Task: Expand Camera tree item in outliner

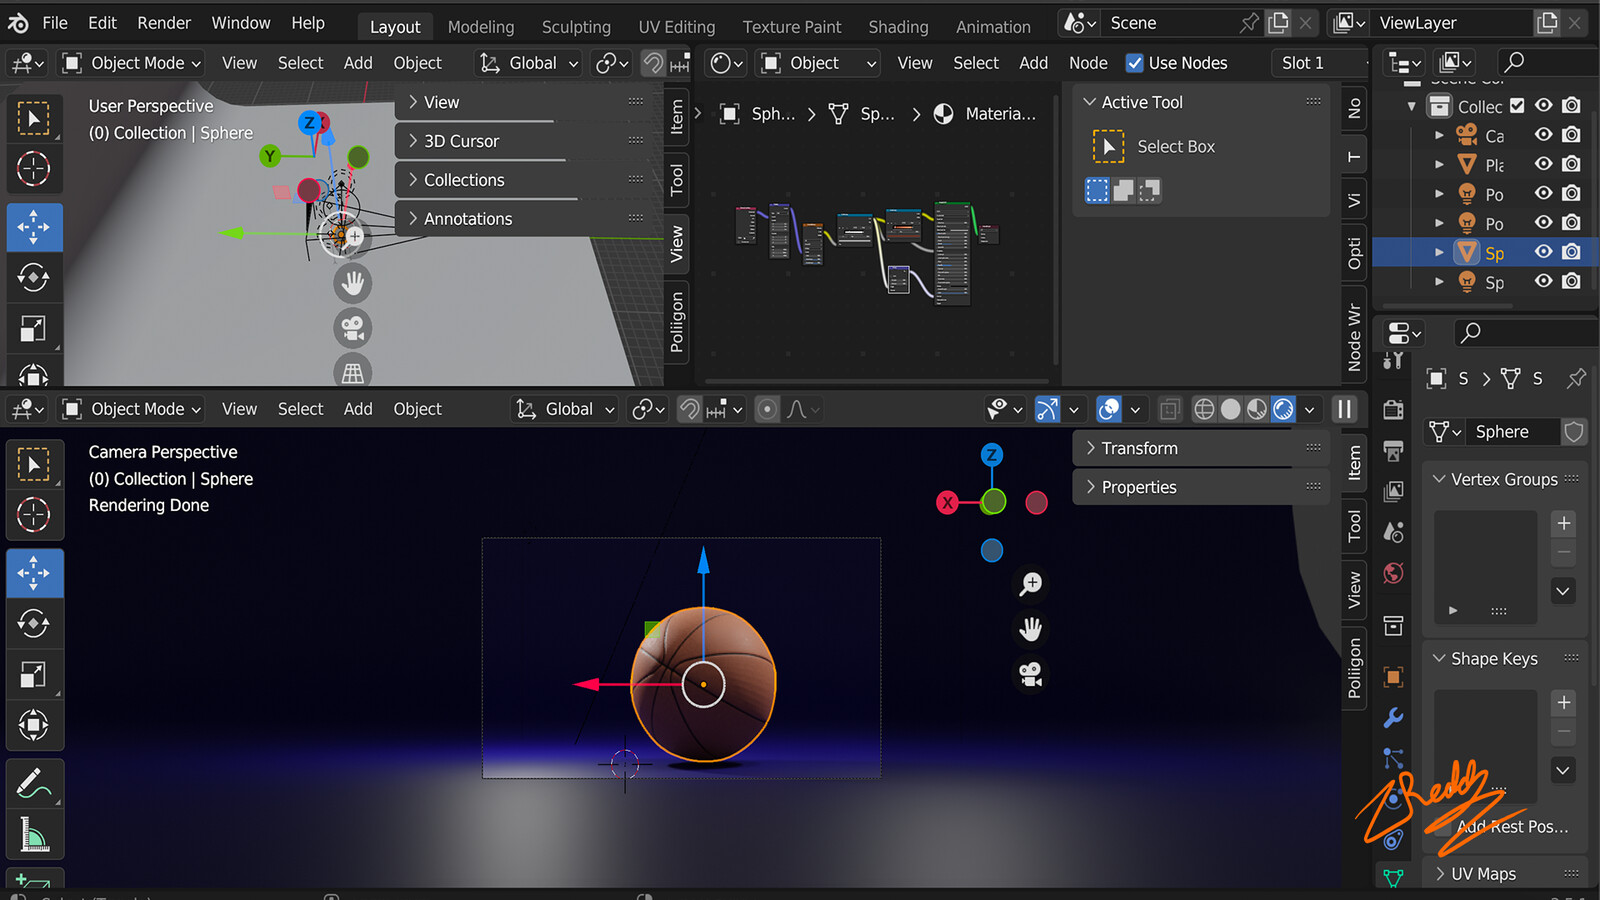Action: coord(1439,135)
